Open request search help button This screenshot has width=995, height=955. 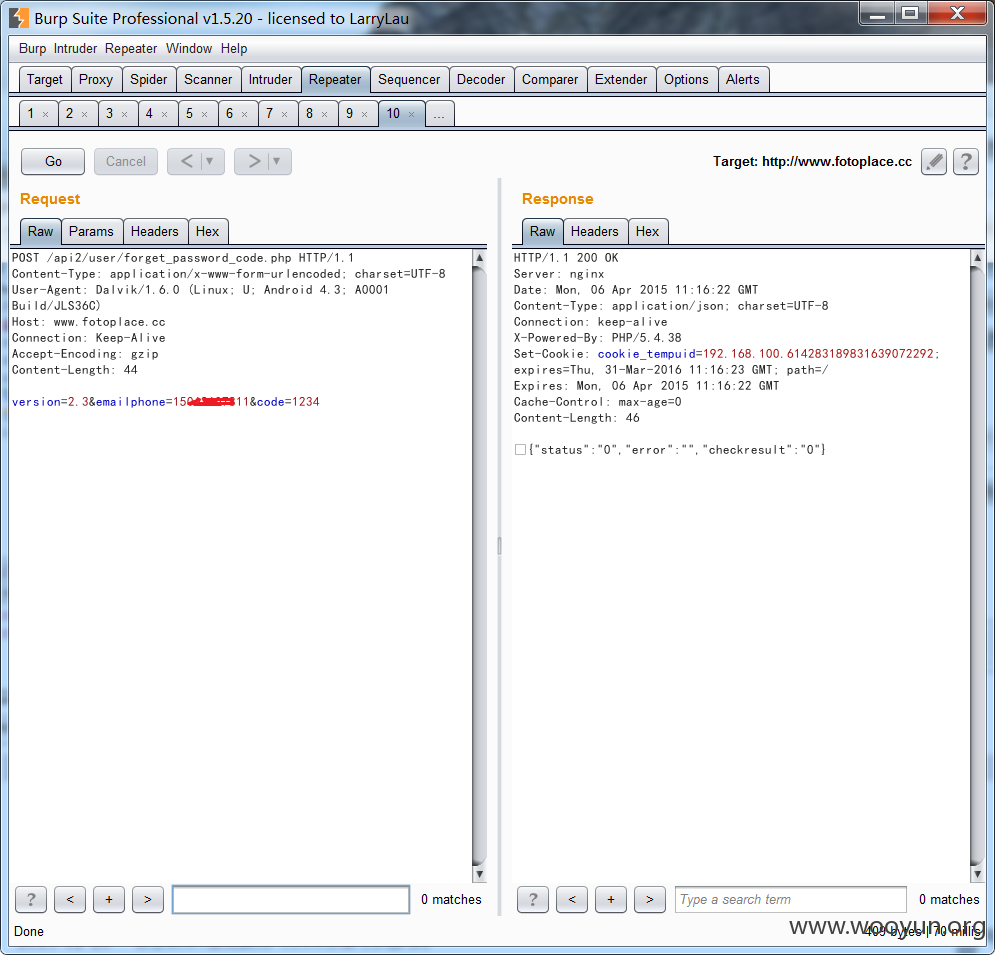[31, 899]
